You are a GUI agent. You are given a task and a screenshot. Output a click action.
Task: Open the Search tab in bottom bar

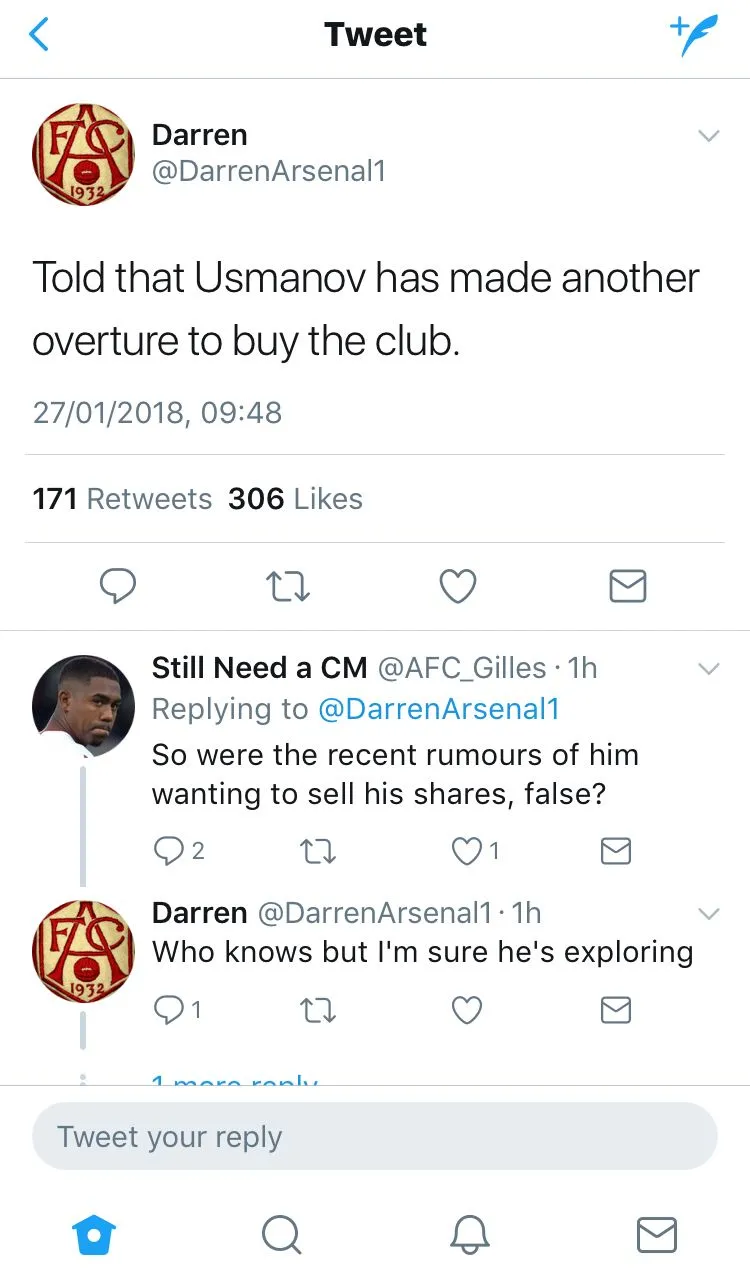[x=281, y=1235]
